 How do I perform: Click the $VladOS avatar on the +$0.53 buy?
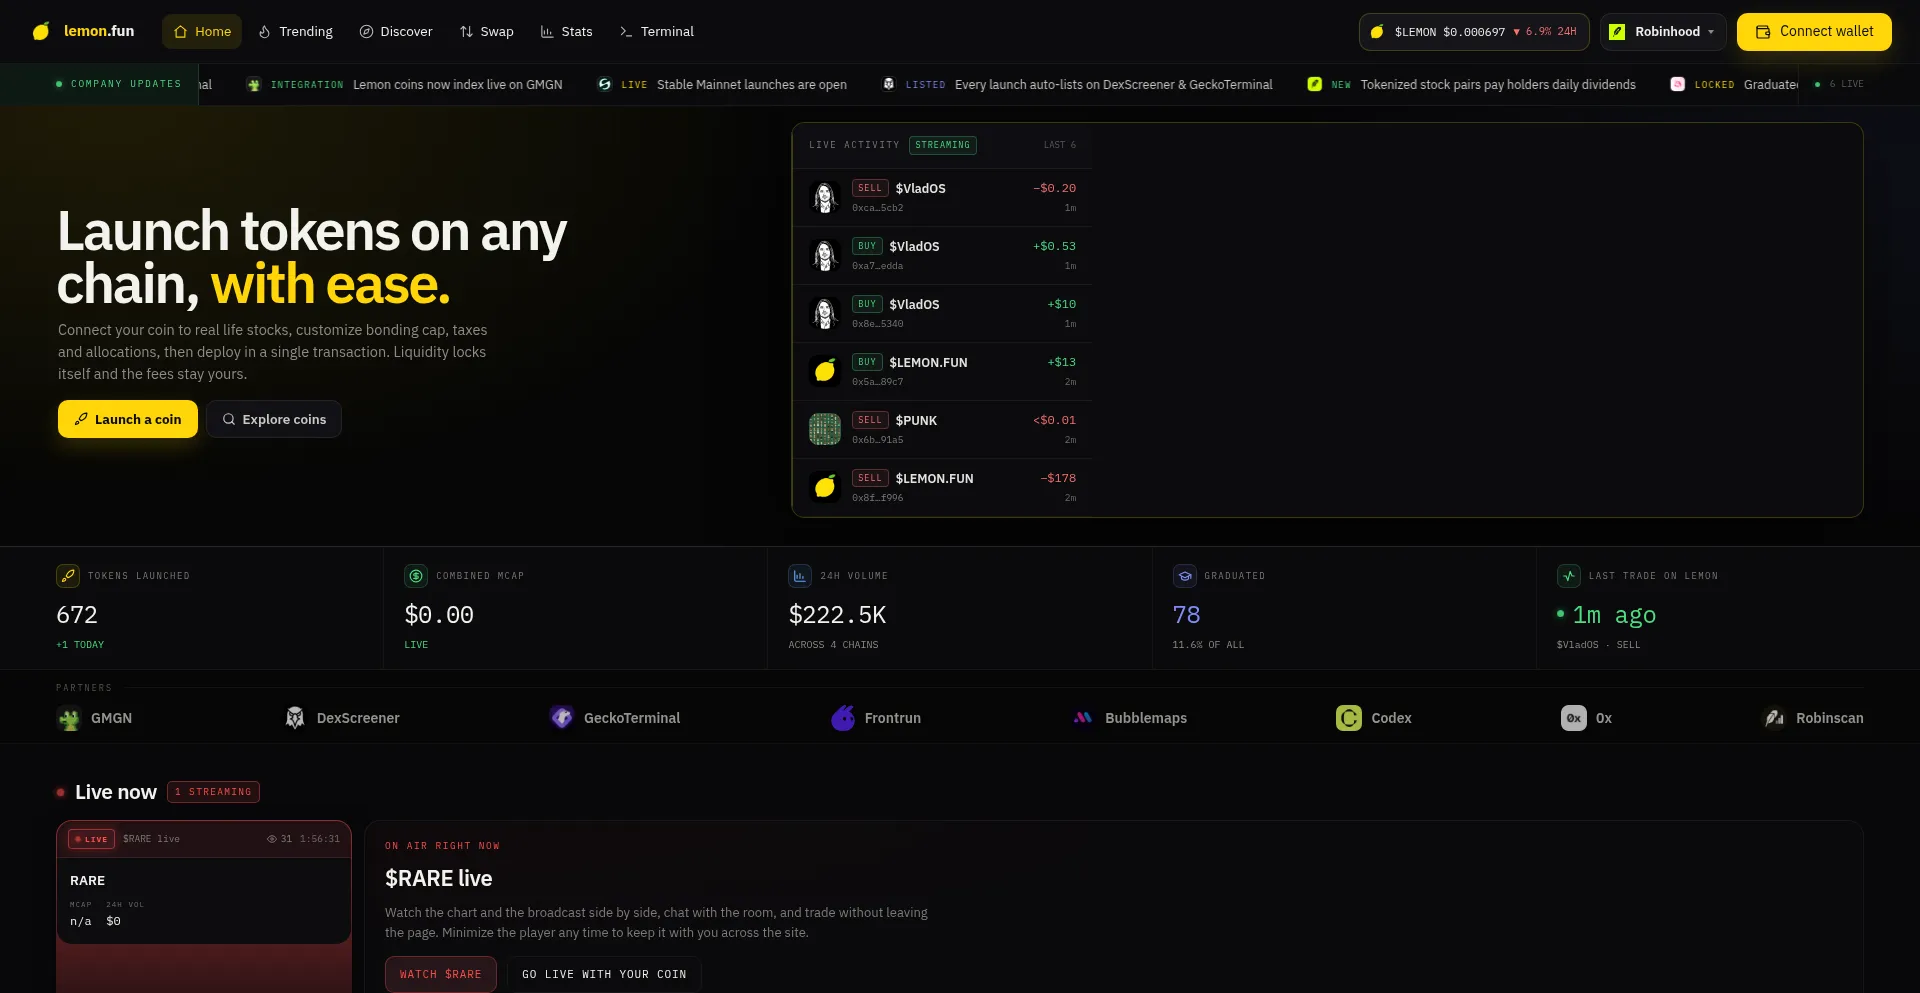point(825,256)
